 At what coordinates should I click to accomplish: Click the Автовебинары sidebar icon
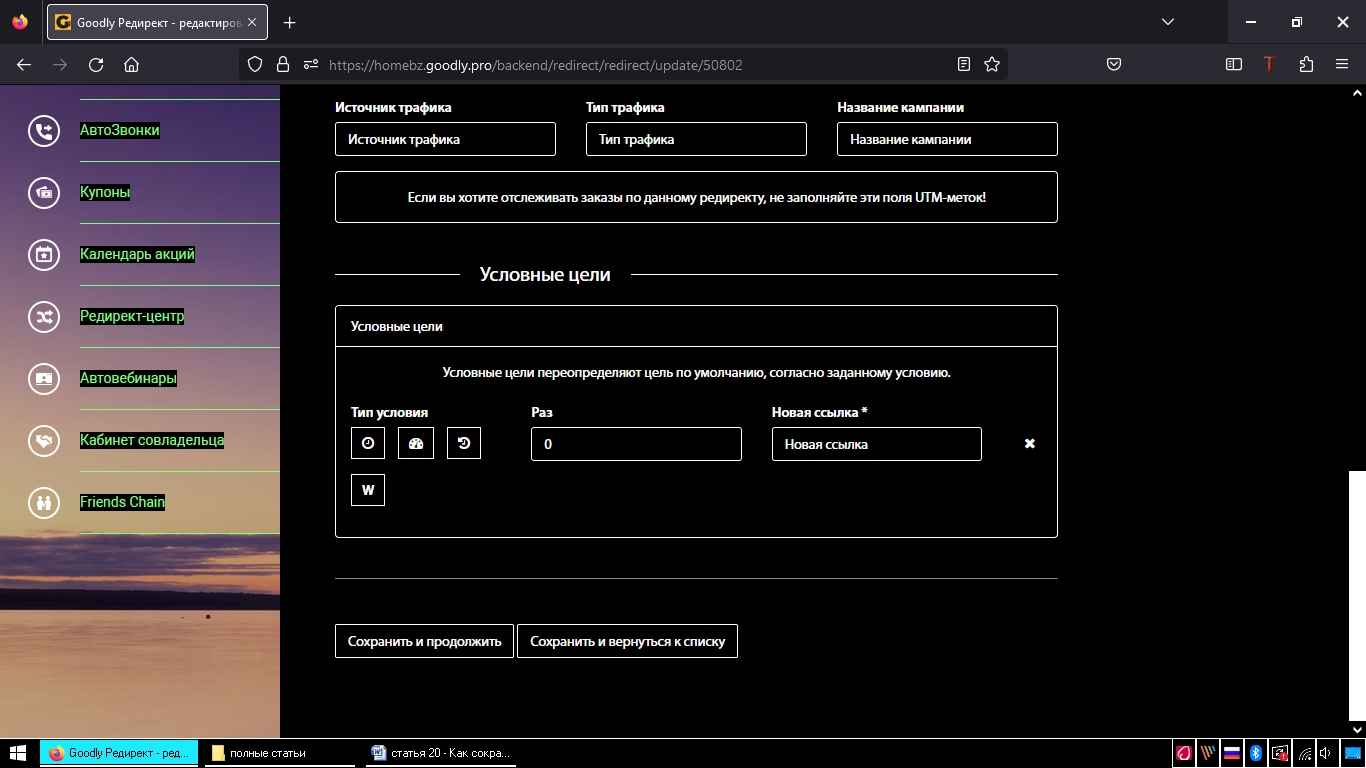[x=44, y=378]
